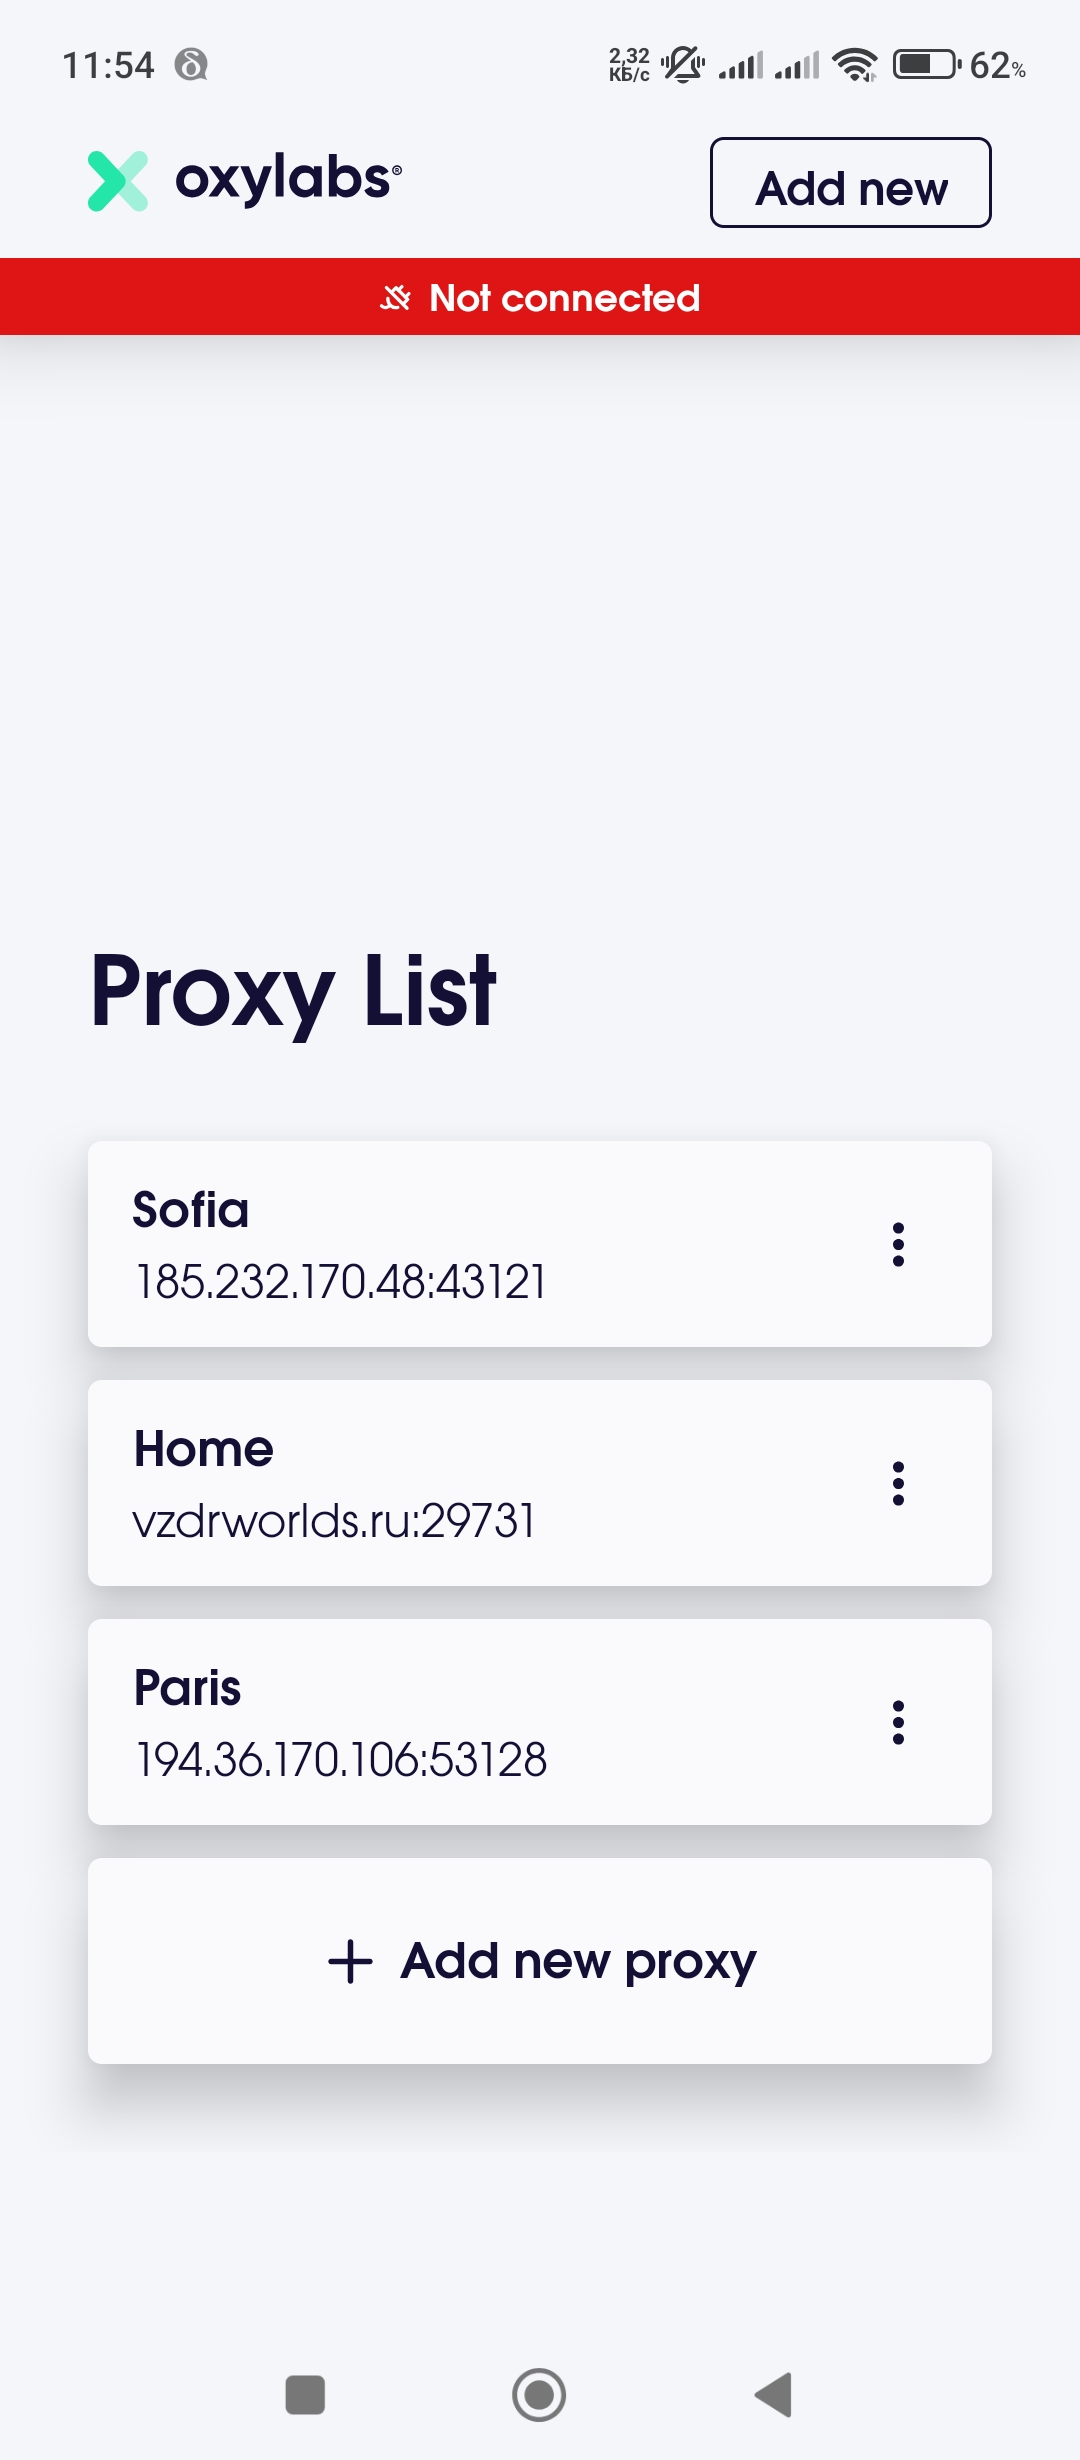The height and width of the screenshot is (2460, 1080).
Task: Open the three-dot menu for Home proxy
Action: pyautogui.click(x=898, y=1483)
